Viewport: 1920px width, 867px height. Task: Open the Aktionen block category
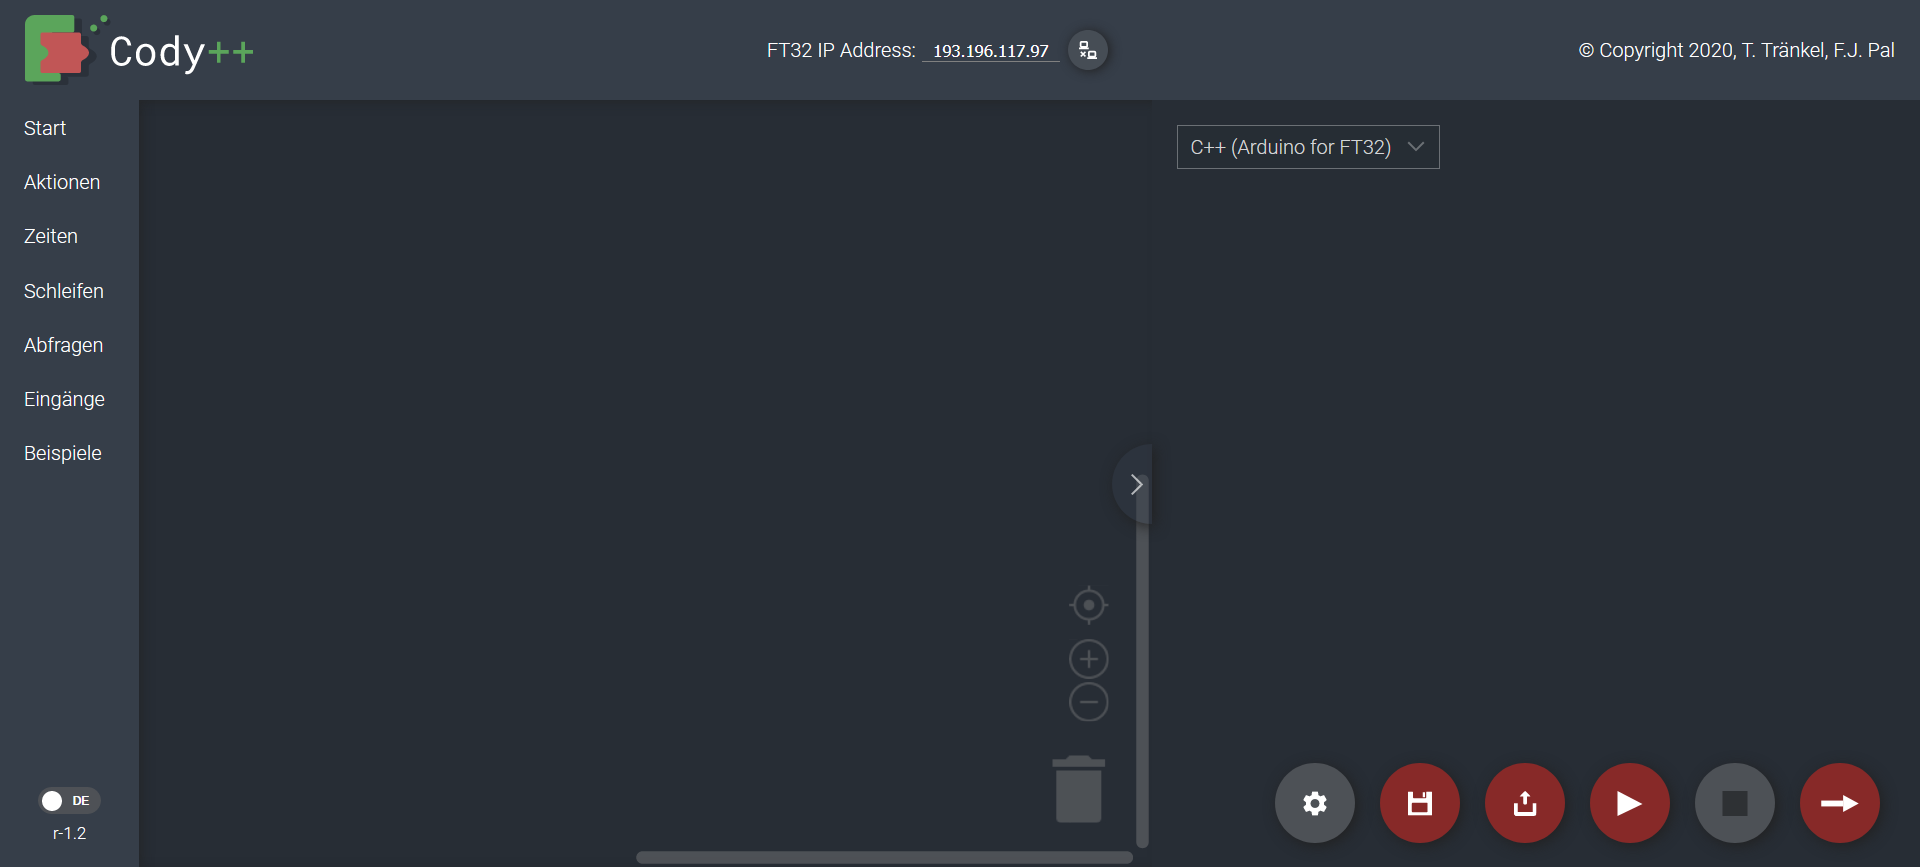pyautogui.click(x=62, y=182)
